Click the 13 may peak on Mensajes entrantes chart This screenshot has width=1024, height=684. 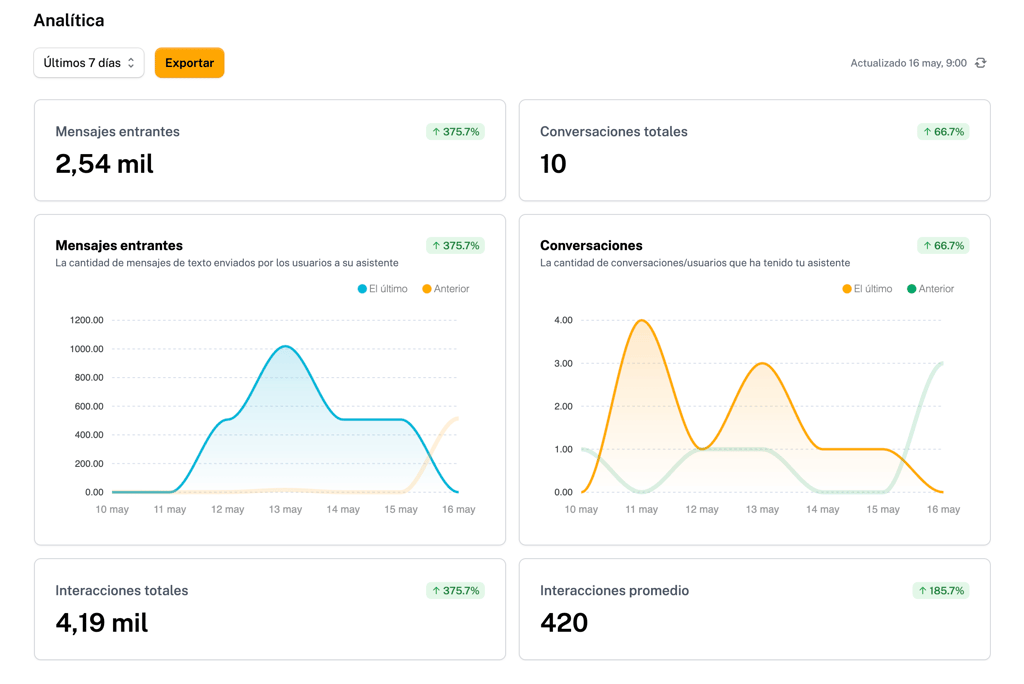(x=286, y=347)
